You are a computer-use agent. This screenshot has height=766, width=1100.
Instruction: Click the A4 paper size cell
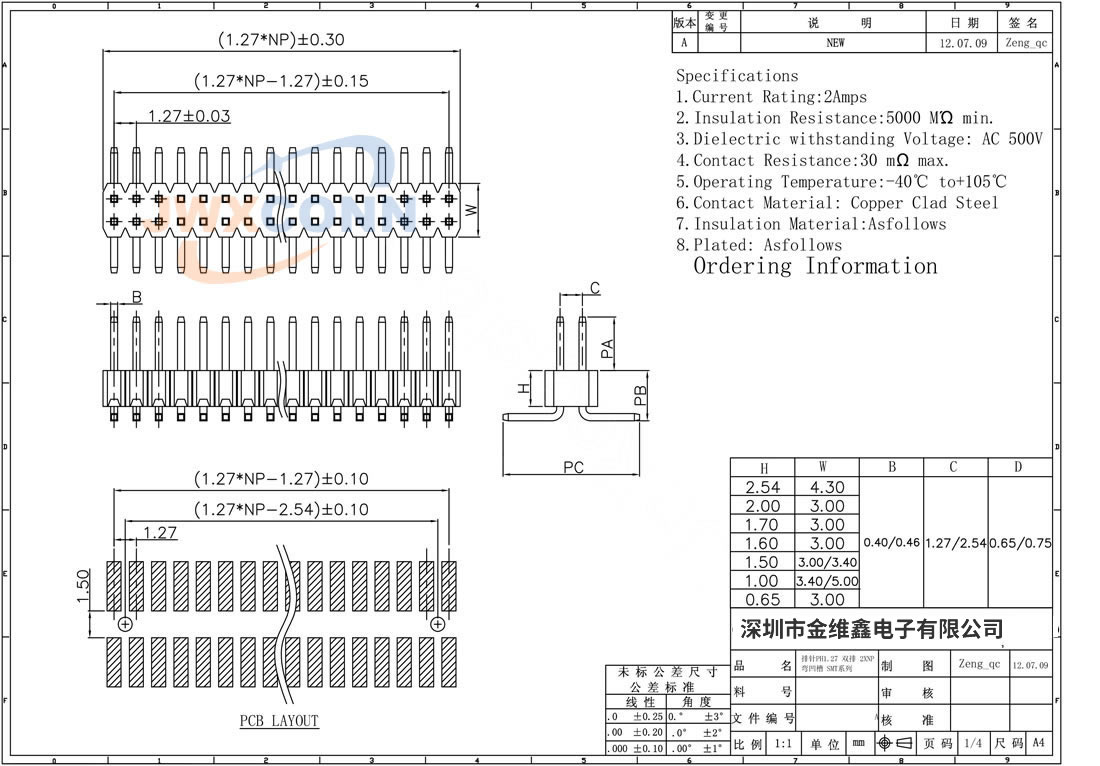1039,744
